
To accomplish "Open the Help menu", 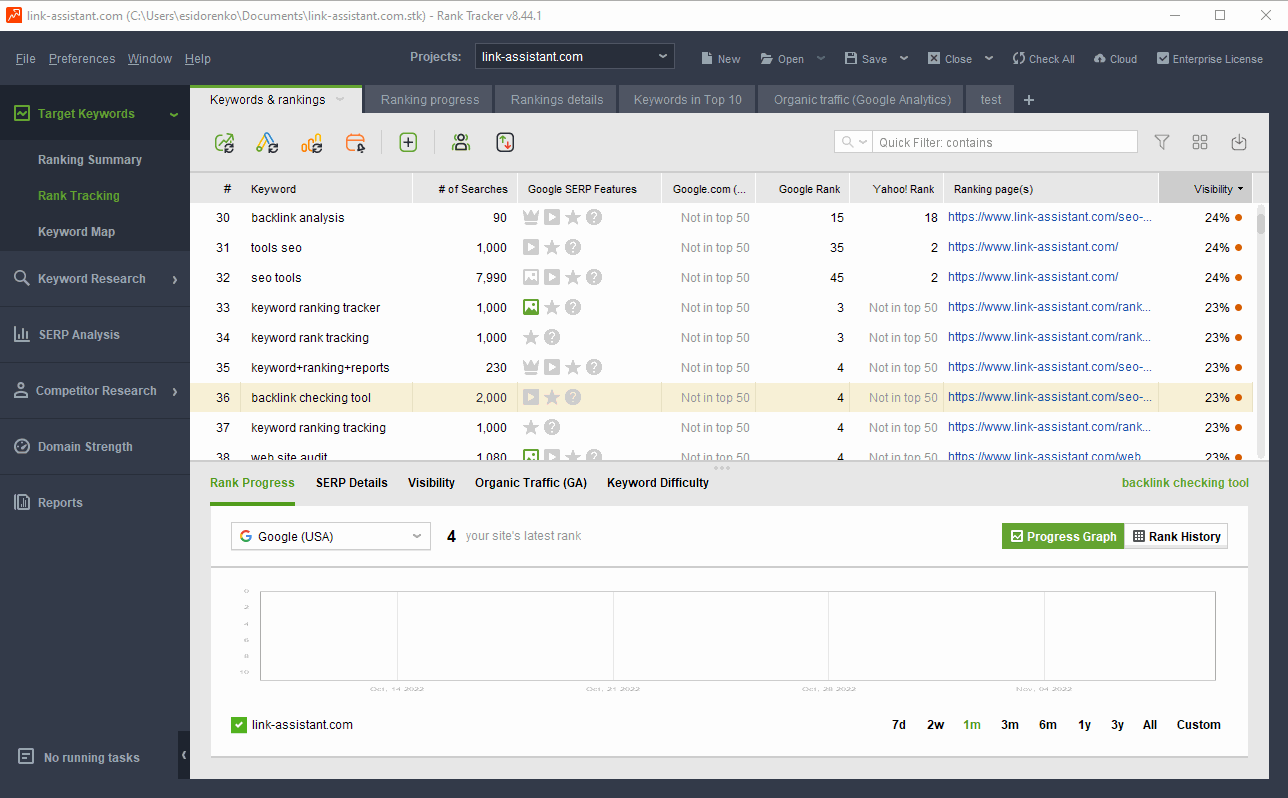I will coord(198,59).
